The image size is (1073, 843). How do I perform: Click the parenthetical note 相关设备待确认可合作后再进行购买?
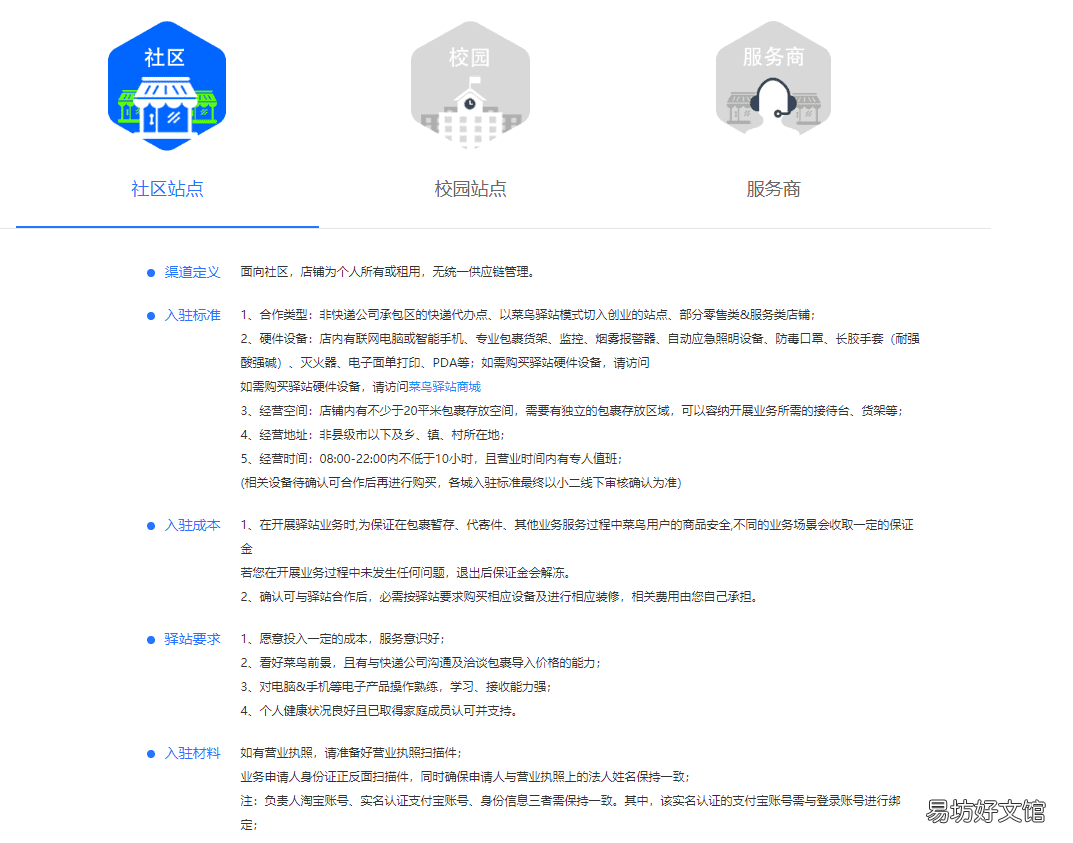461,482
